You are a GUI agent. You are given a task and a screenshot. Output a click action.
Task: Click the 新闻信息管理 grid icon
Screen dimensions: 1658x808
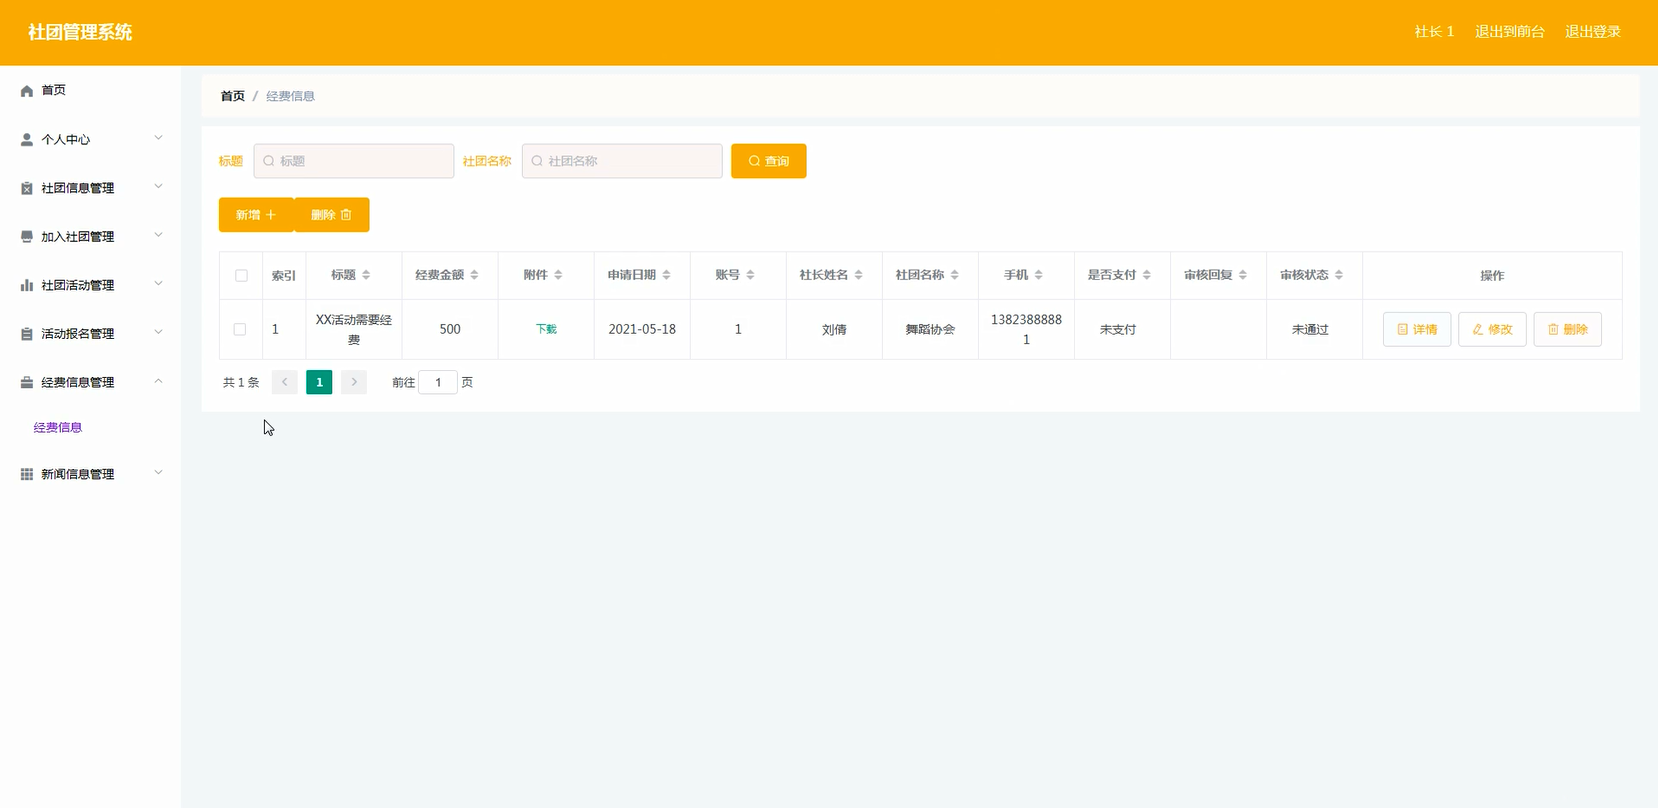(x=27, y=474)
